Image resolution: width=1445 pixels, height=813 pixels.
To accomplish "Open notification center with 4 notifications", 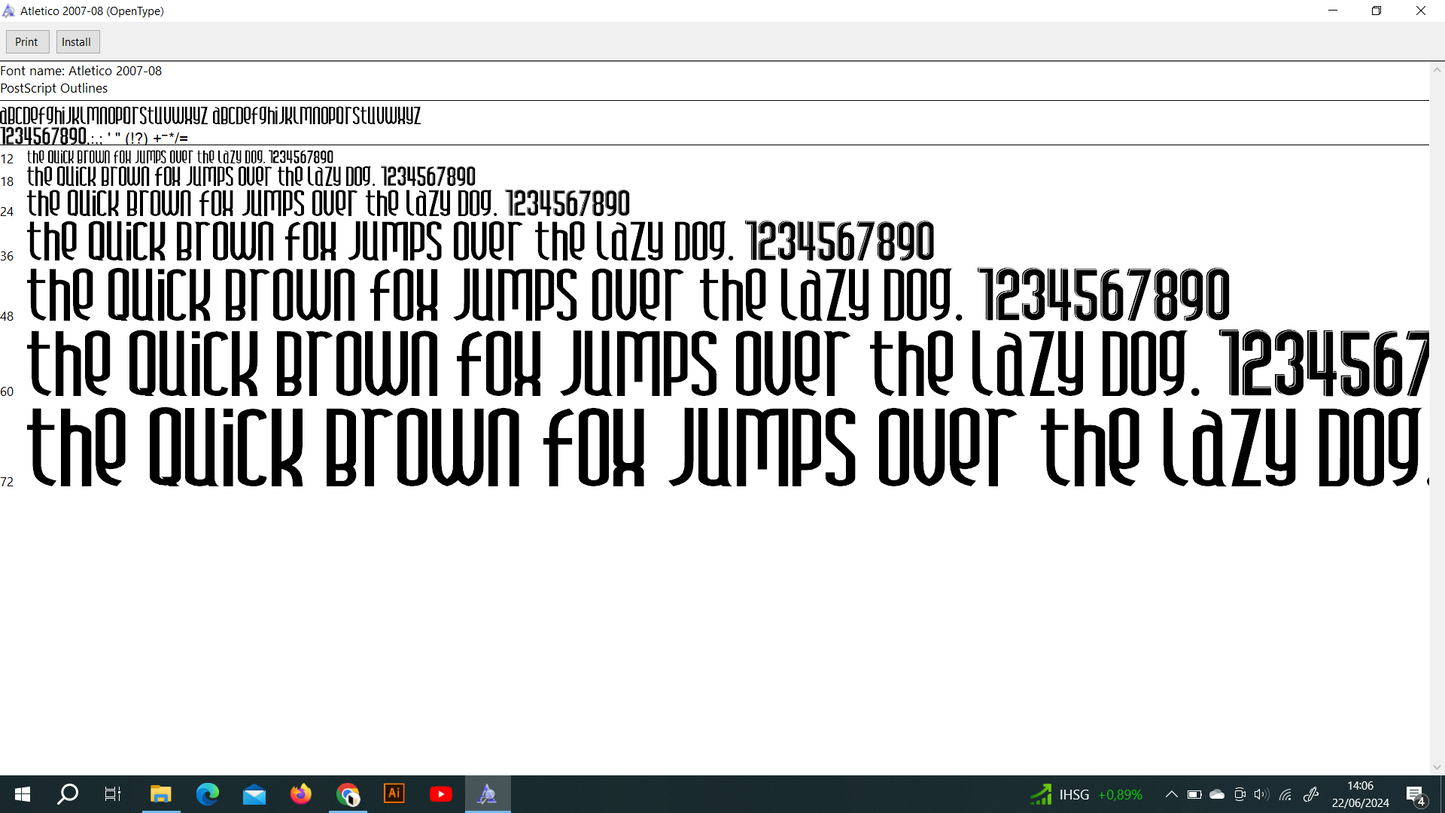I will 1417,795.
